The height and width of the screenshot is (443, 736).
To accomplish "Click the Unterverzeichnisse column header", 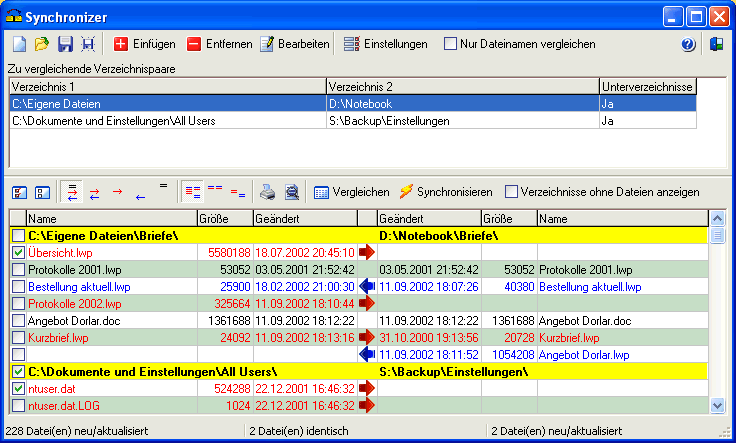I will pyautogui.click(x=648, y=87).
